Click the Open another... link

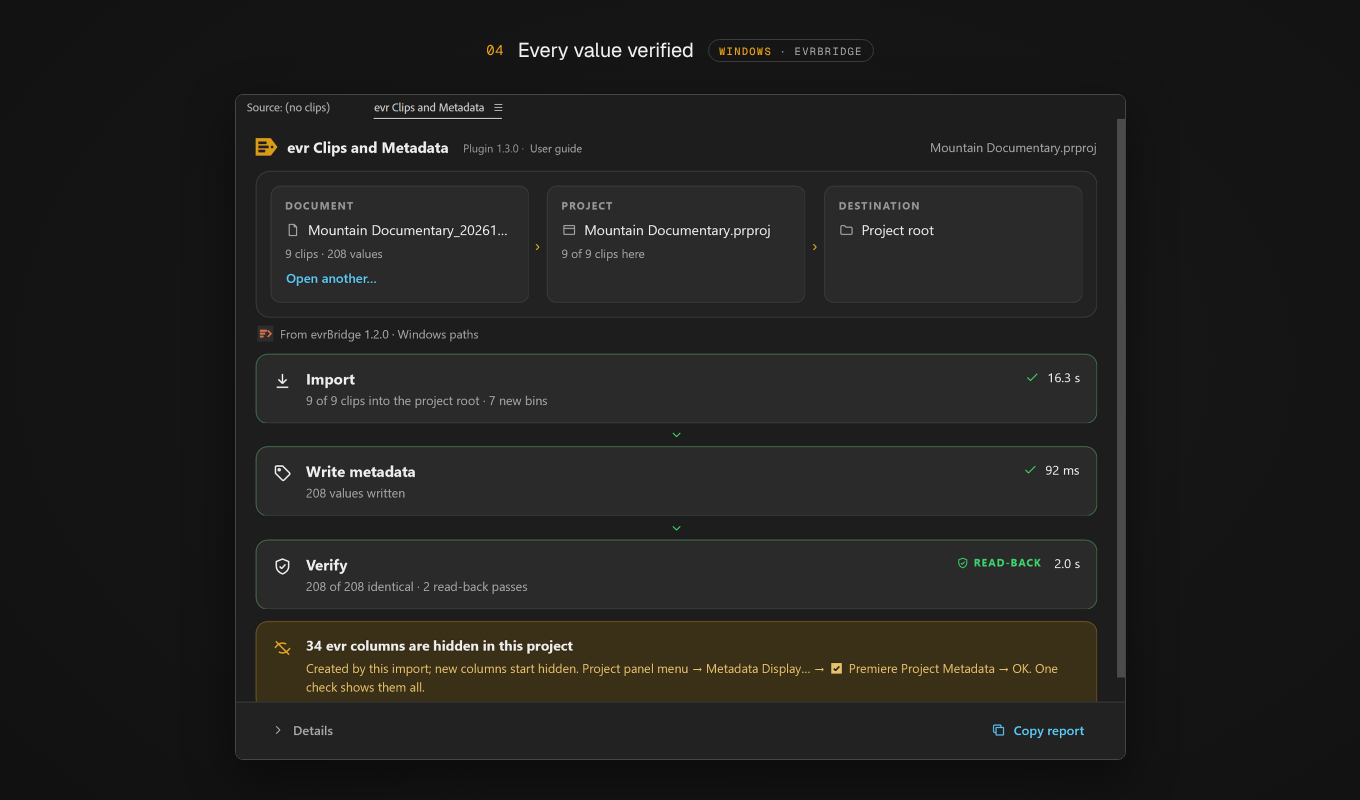point(331,279)
